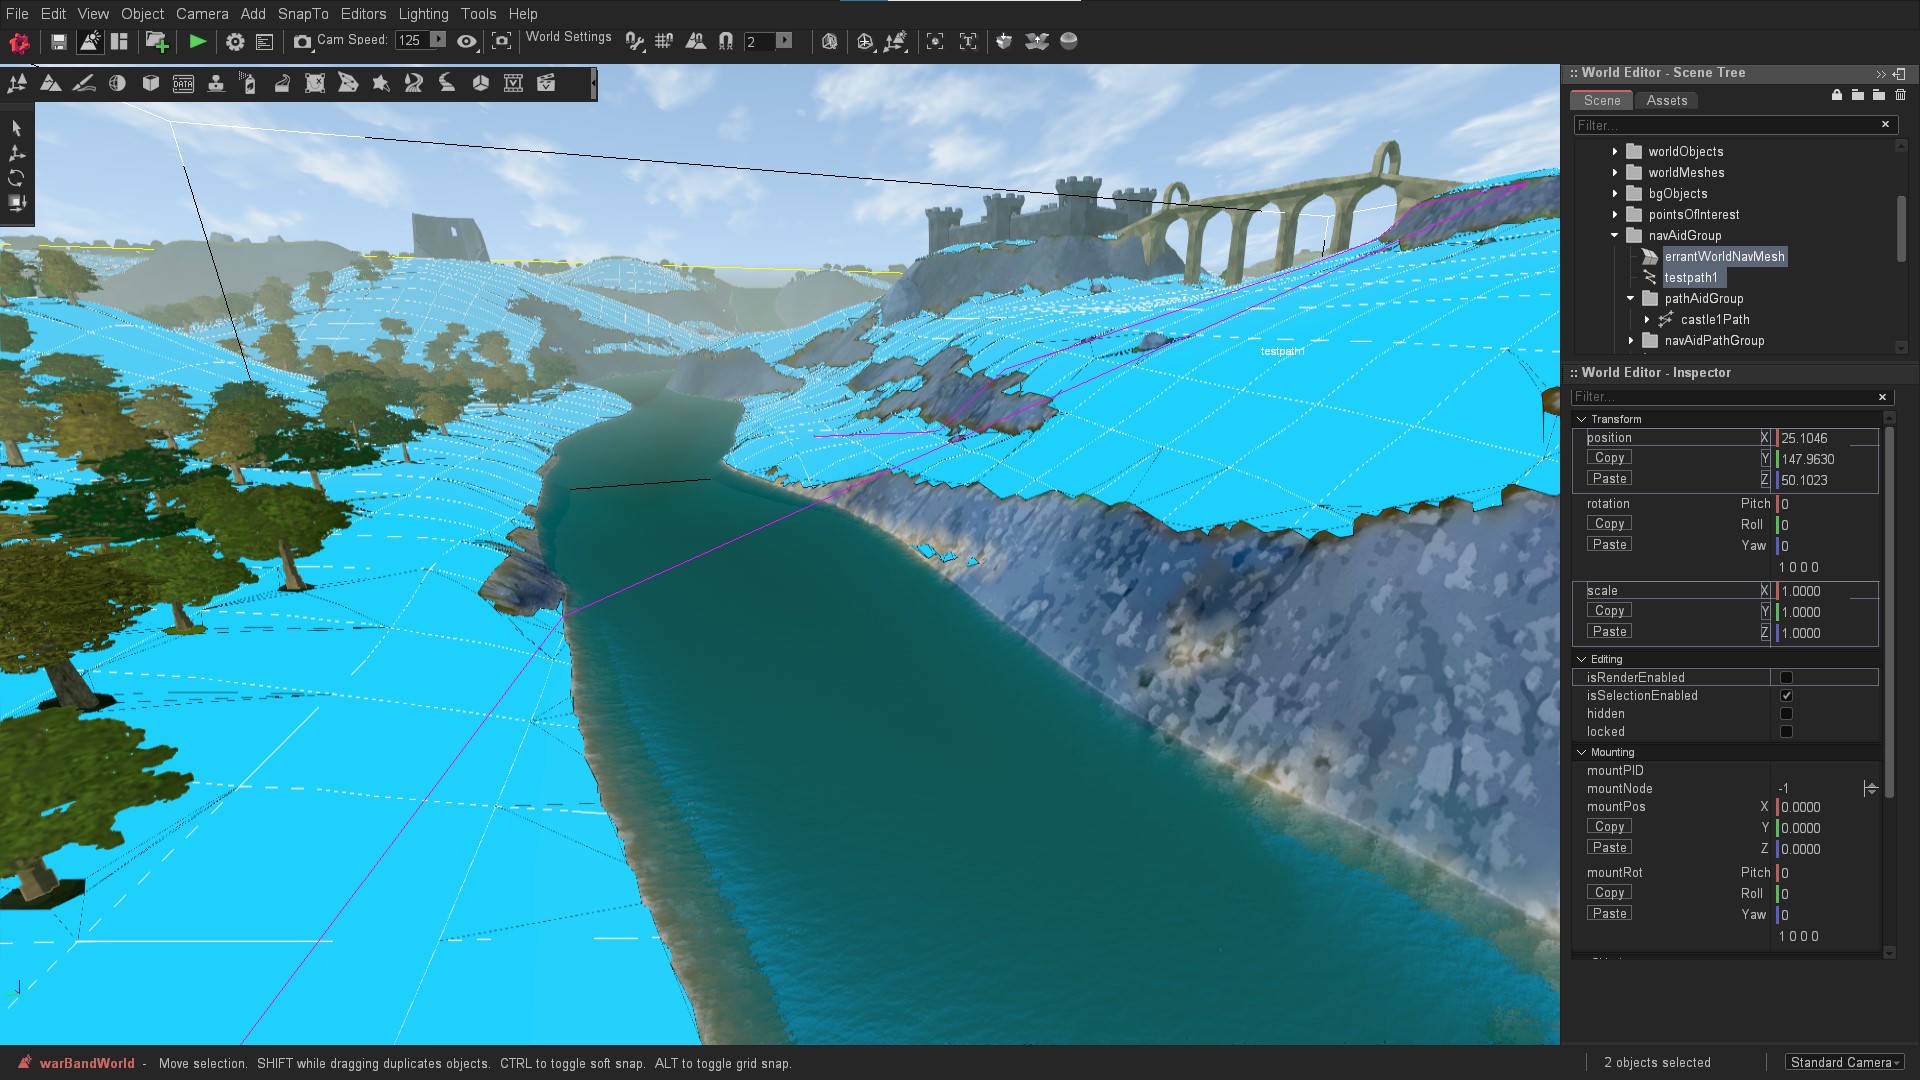This screenshot has height=1080, width=1920.
Task: Click the trash icon in Scene Tree
Action: click(1900, 95)
